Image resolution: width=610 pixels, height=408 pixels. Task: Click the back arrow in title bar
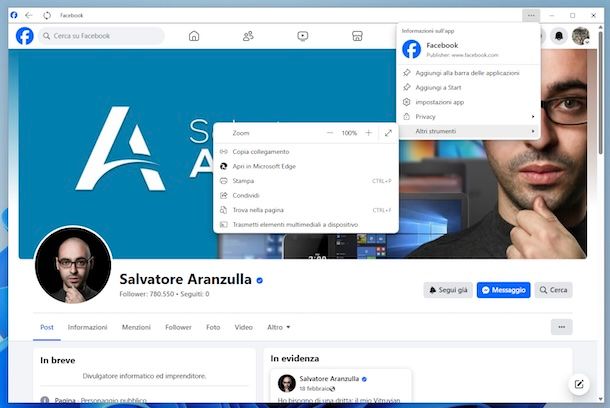coord(29,15)
